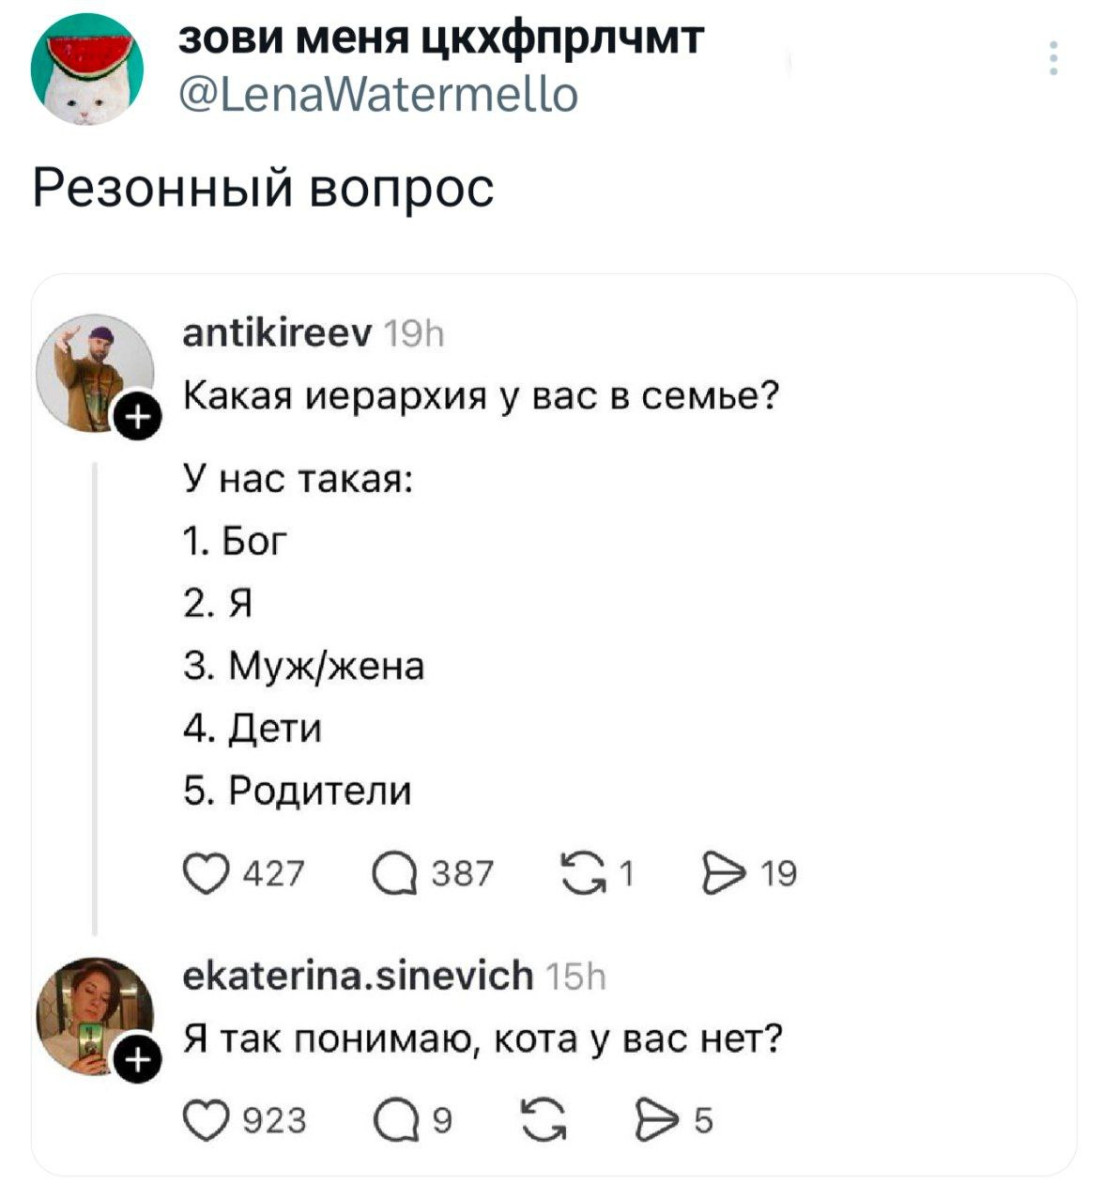Click the tweet text 'Резонный вопрос'
1103x1200 pixels.
click(263, 187)
